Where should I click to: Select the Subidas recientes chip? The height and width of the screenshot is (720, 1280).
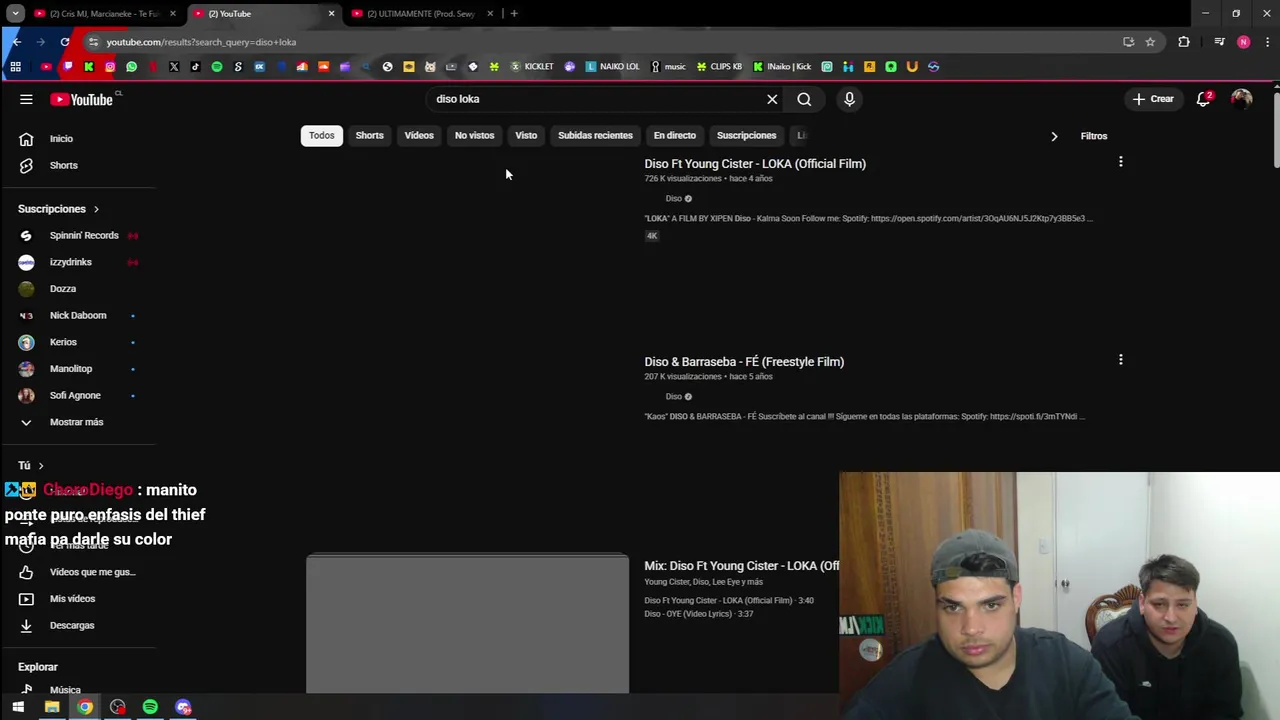595,136
